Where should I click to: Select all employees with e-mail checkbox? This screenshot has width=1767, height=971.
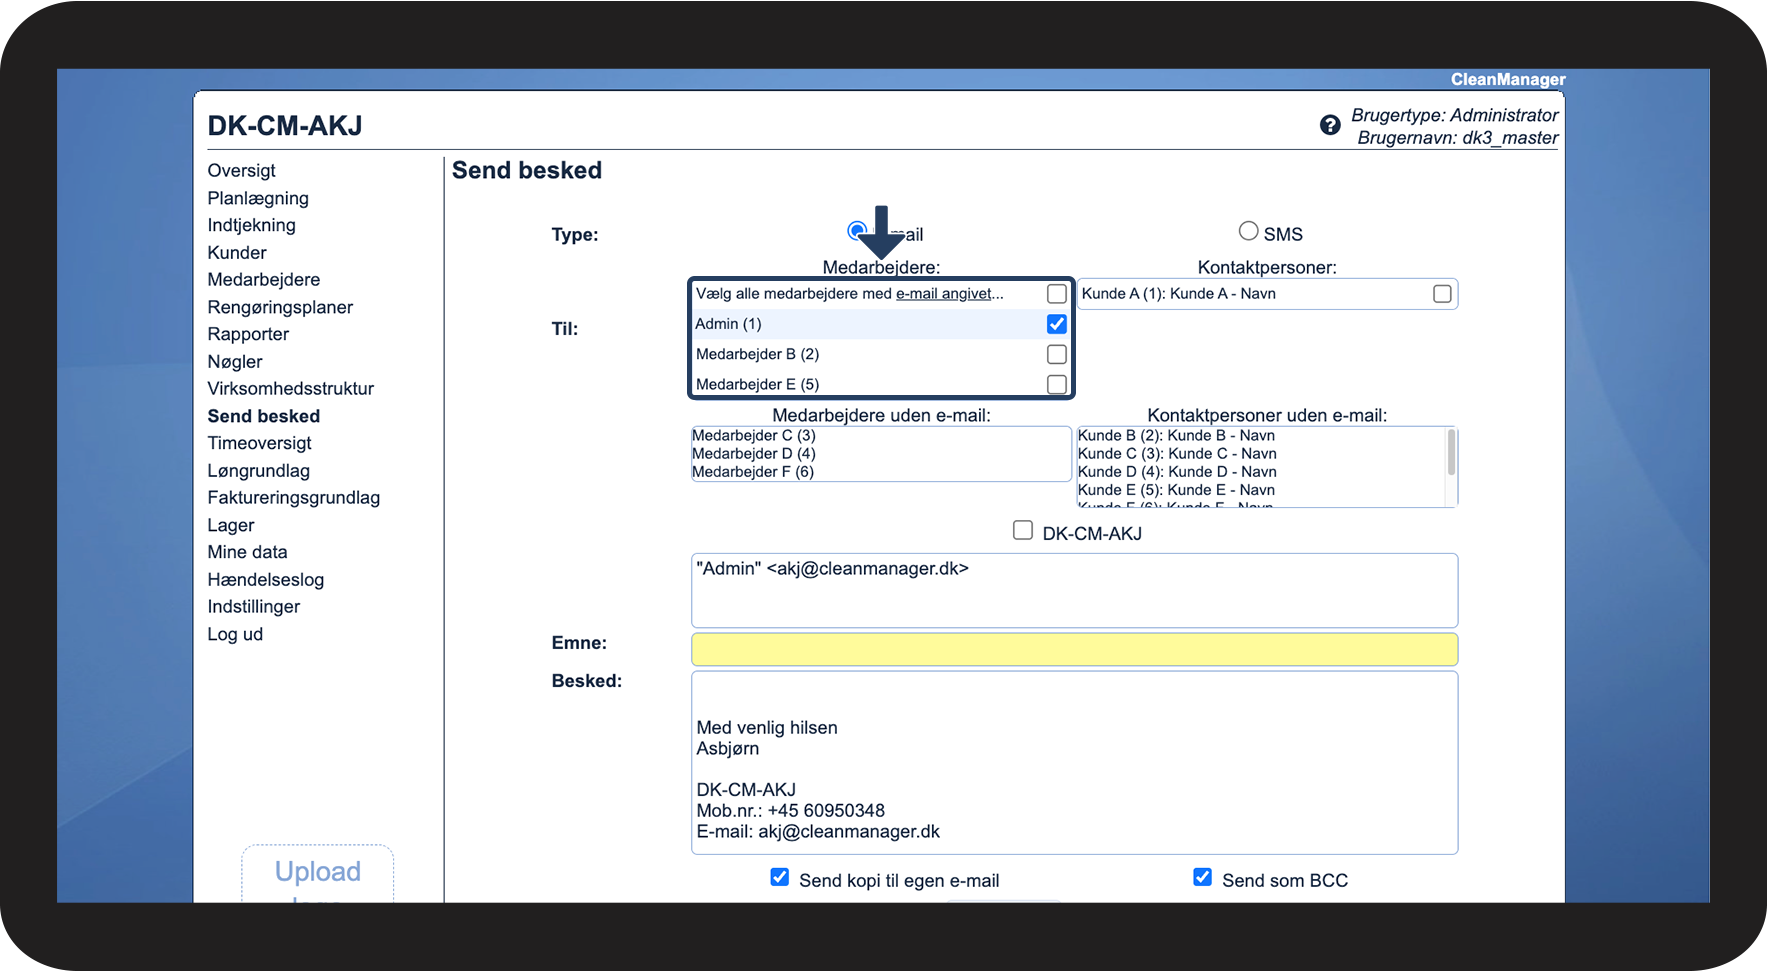click(1056, 294)
